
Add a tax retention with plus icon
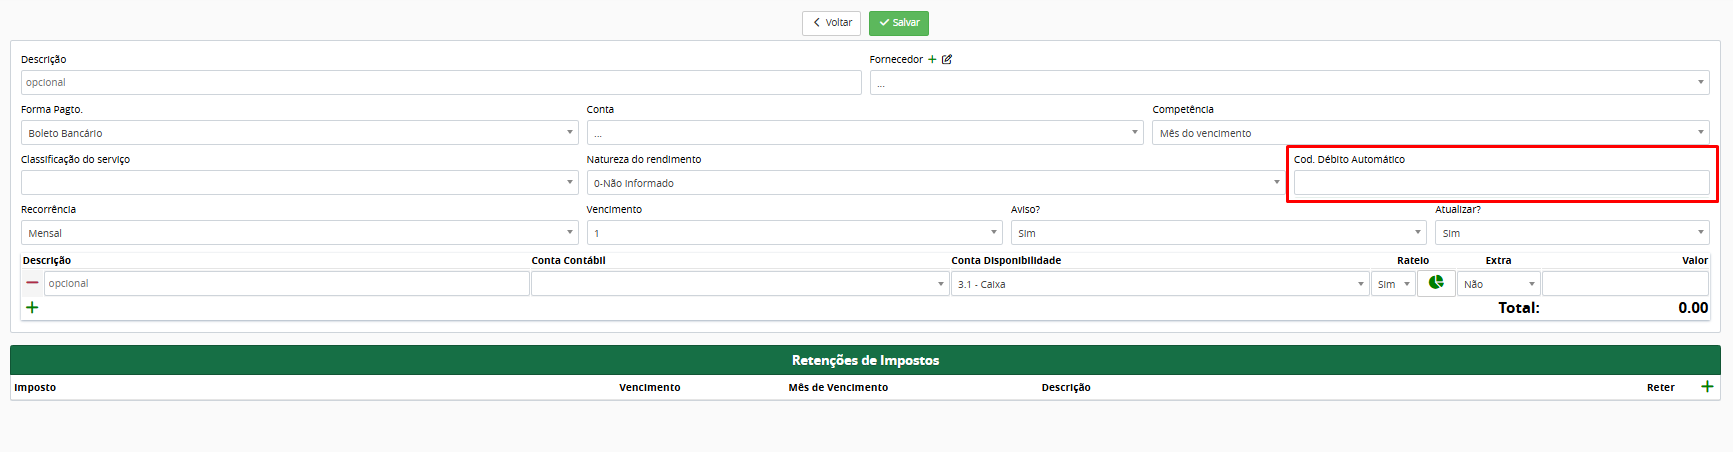(1707, 387)
